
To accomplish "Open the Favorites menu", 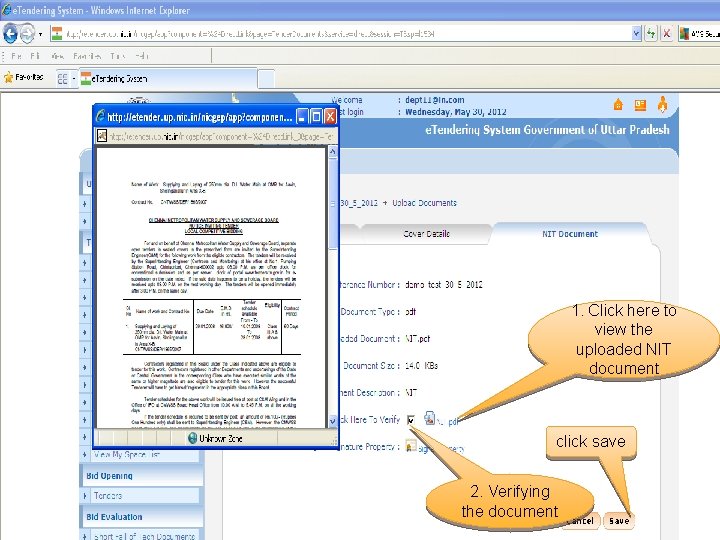I will [87, 56].
